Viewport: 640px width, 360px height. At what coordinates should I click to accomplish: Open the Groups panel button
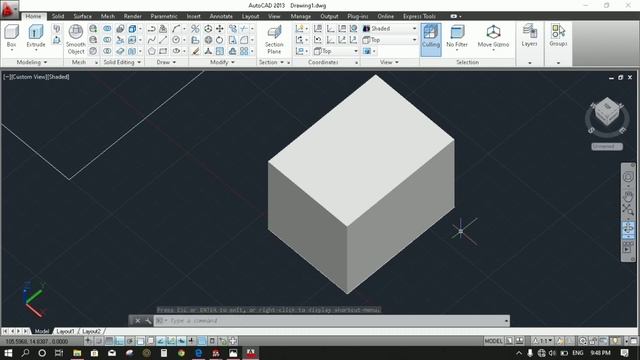tap(558, 35)
